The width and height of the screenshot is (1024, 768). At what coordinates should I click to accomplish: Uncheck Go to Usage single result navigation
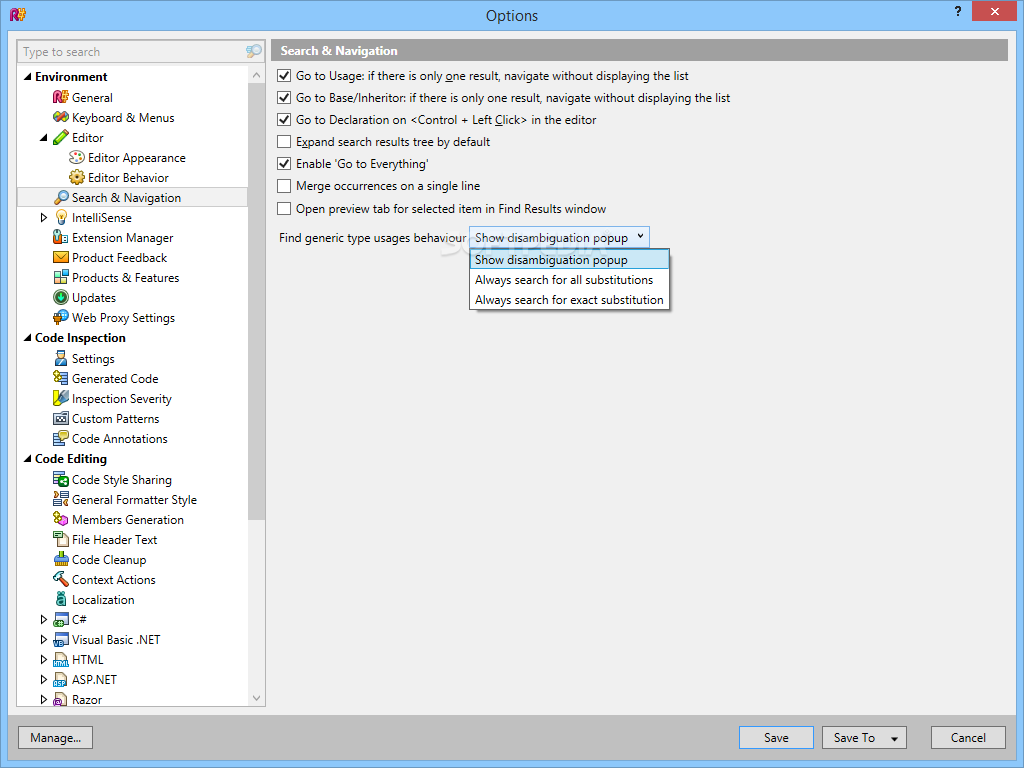coord(284,76)
